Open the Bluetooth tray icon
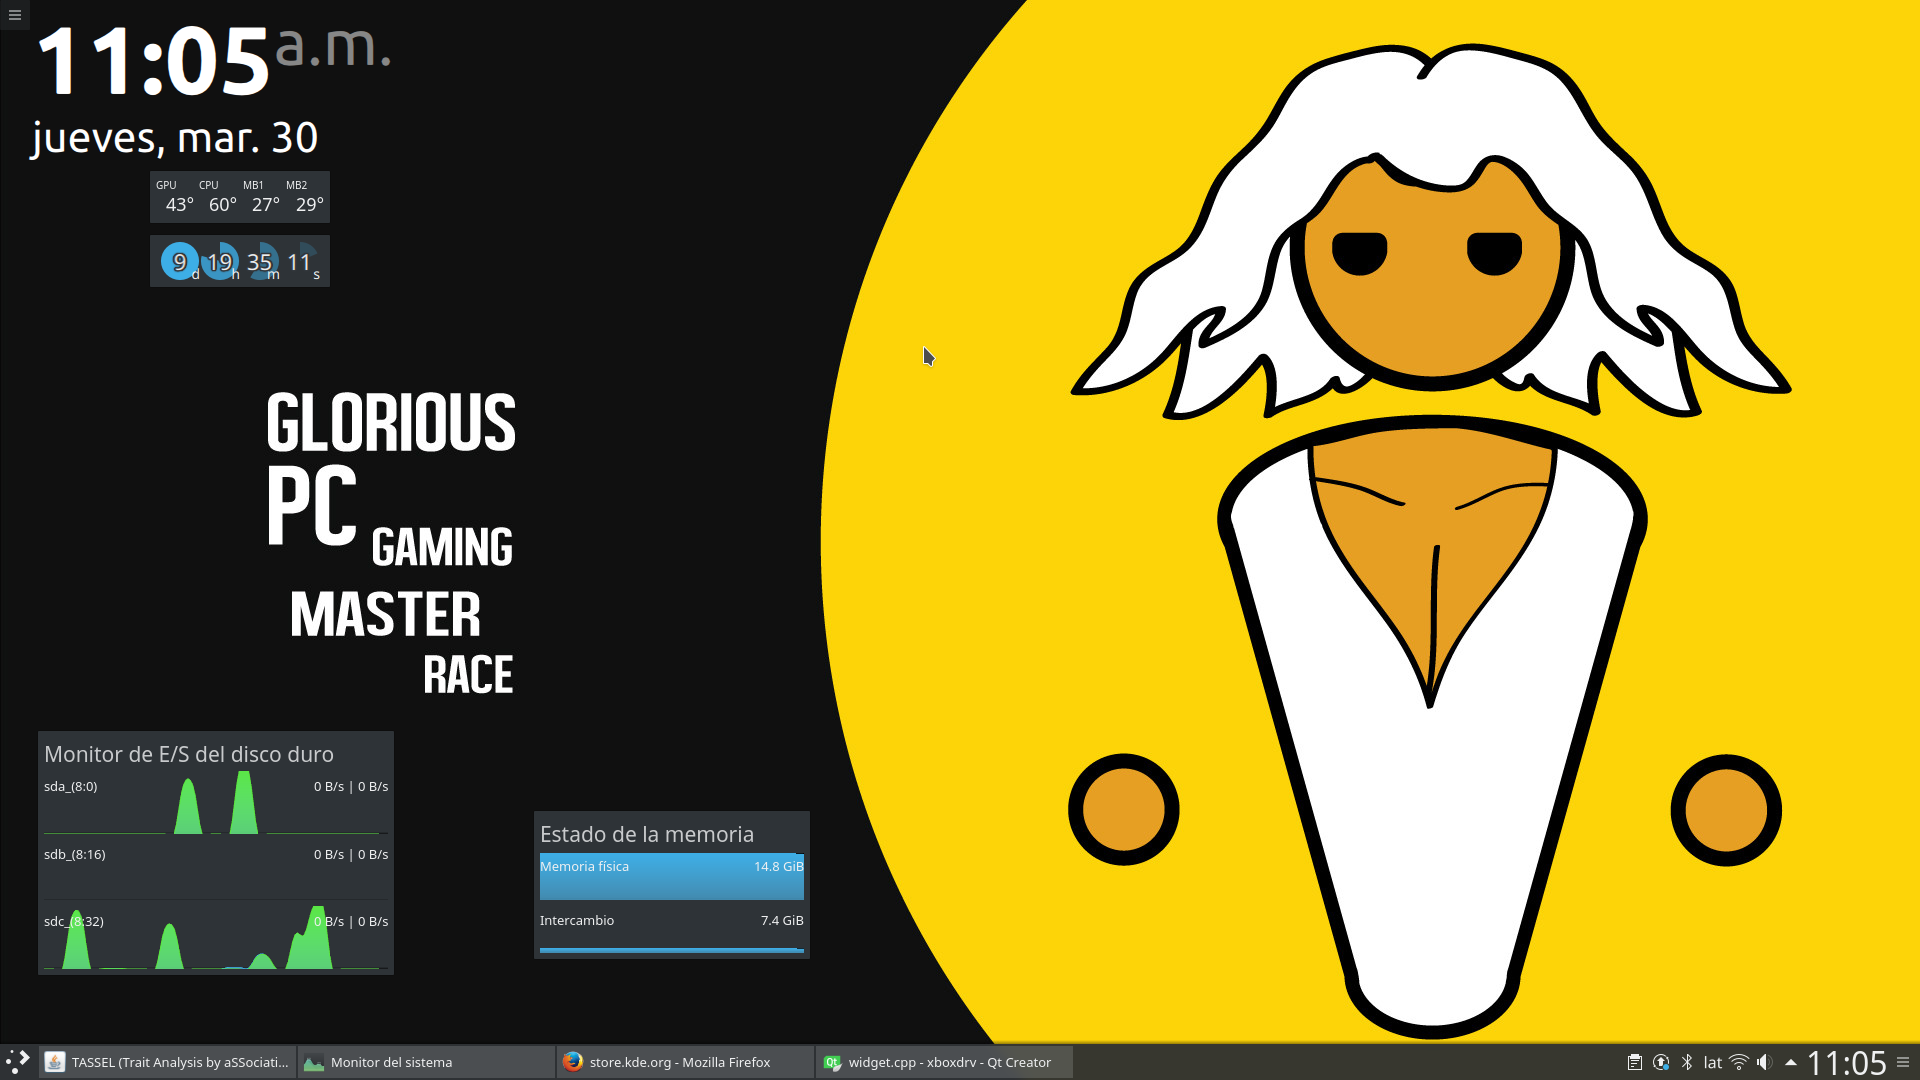This screenshot has width=1920, height=1080. tap(1687, 1062)
